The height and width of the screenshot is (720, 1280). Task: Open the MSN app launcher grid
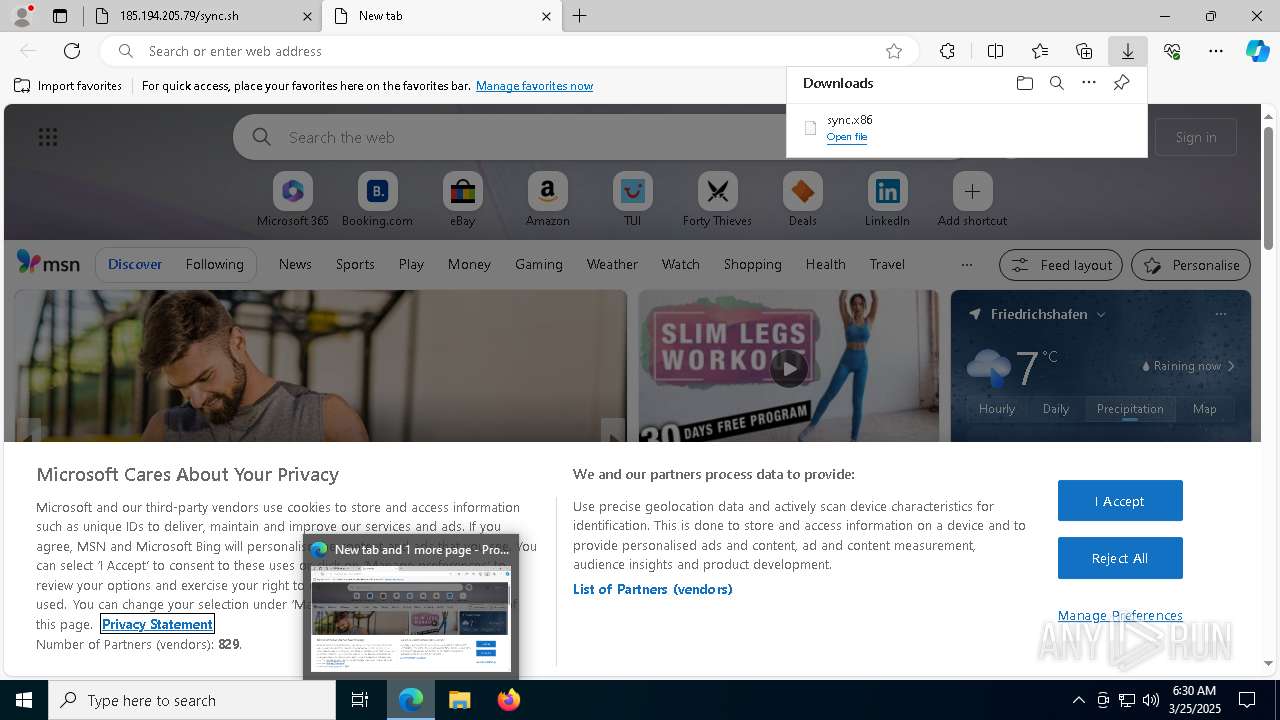48,137
